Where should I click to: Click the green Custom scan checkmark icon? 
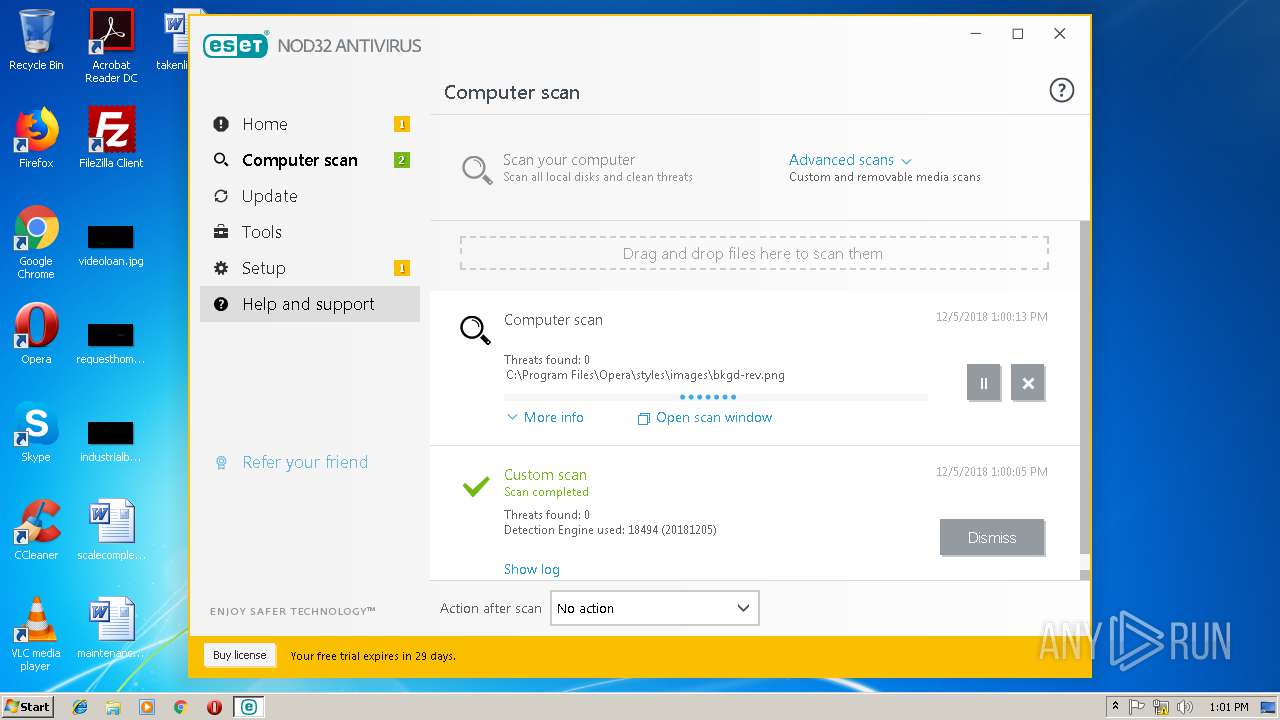pyautogui.click(x=476, y=486)
